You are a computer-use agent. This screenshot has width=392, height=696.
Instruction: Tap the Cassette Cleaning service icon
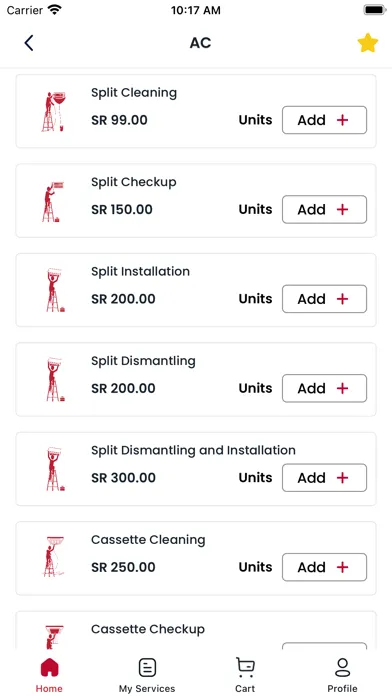pos(54,558)
